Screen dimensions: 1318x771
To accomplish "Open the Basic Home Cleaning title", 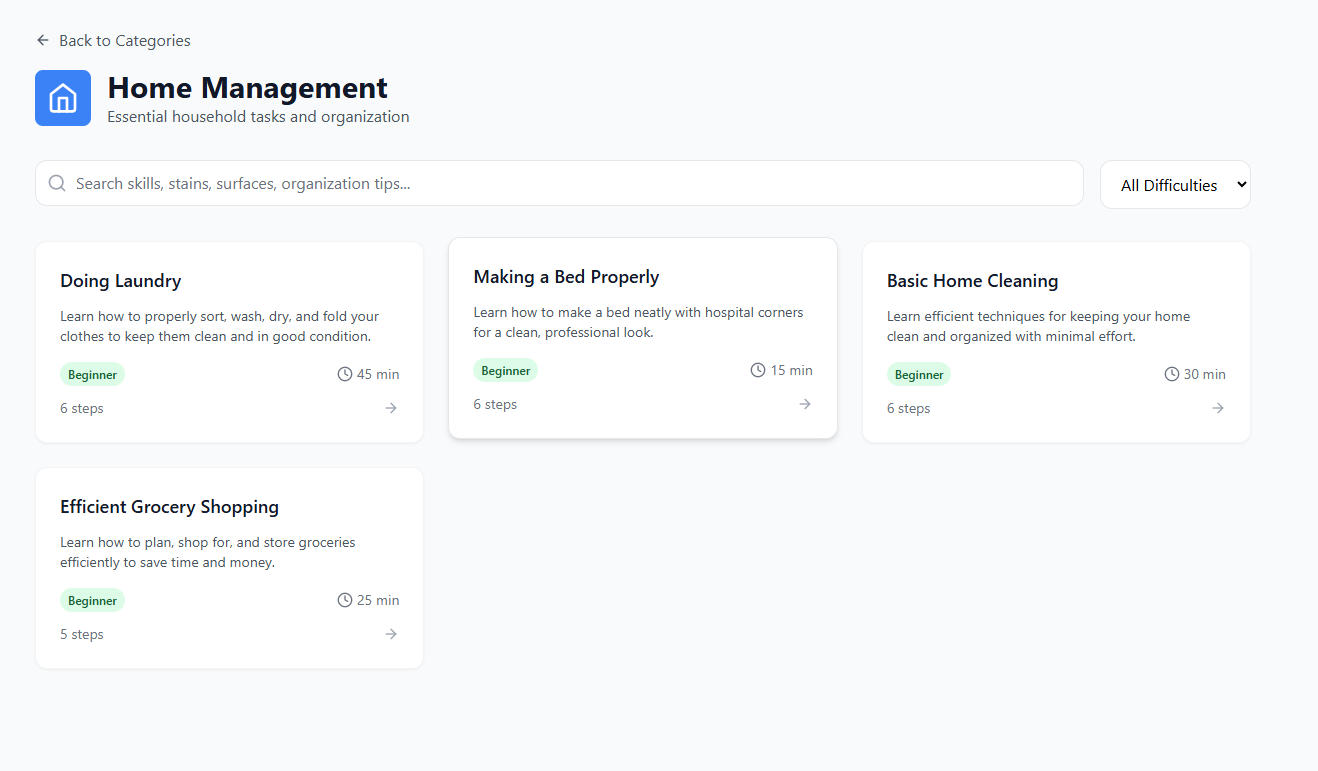I will point(972,281).
